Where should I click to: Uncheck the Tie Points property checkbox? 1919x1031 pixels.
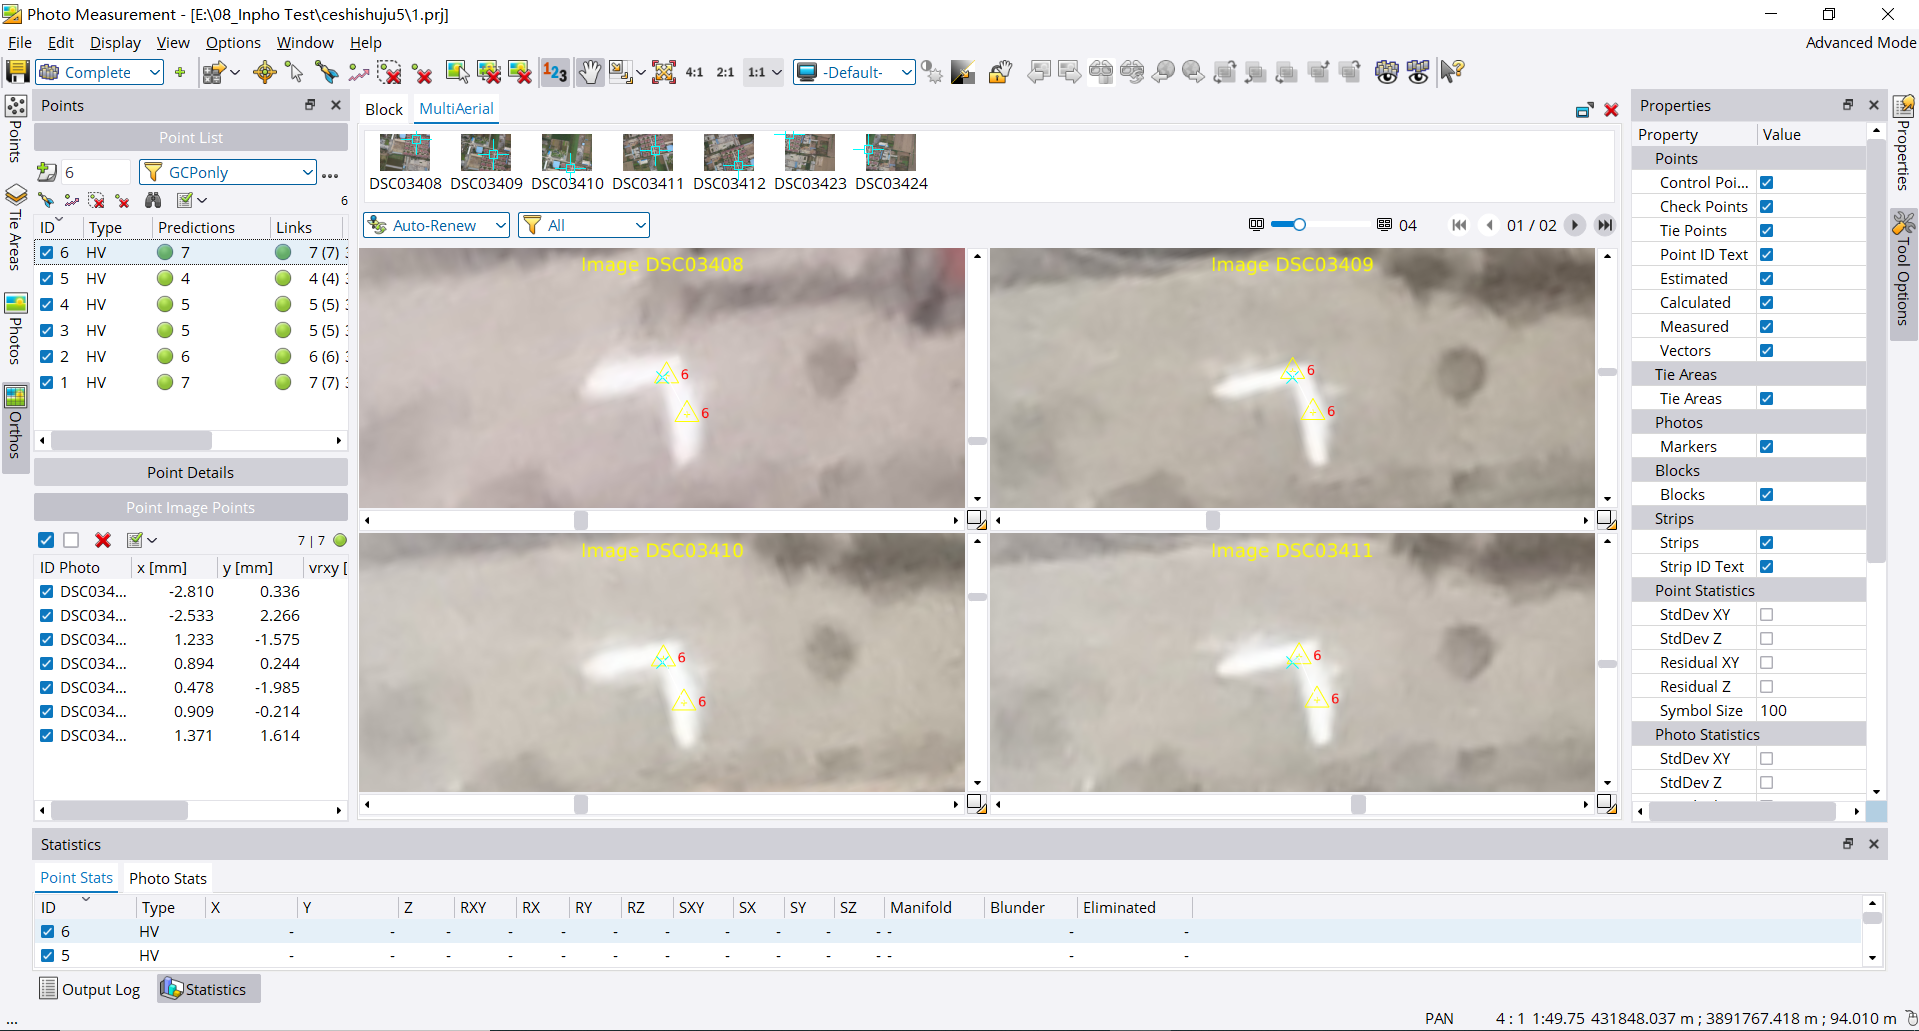(1767, 231)
